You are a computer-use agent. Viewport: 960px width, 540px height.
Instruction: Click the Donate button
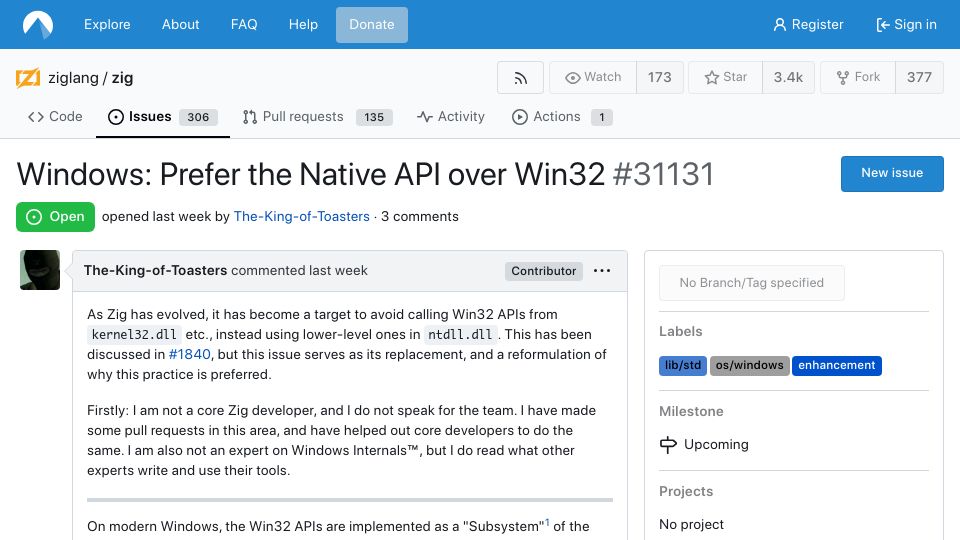pos(372,25)
